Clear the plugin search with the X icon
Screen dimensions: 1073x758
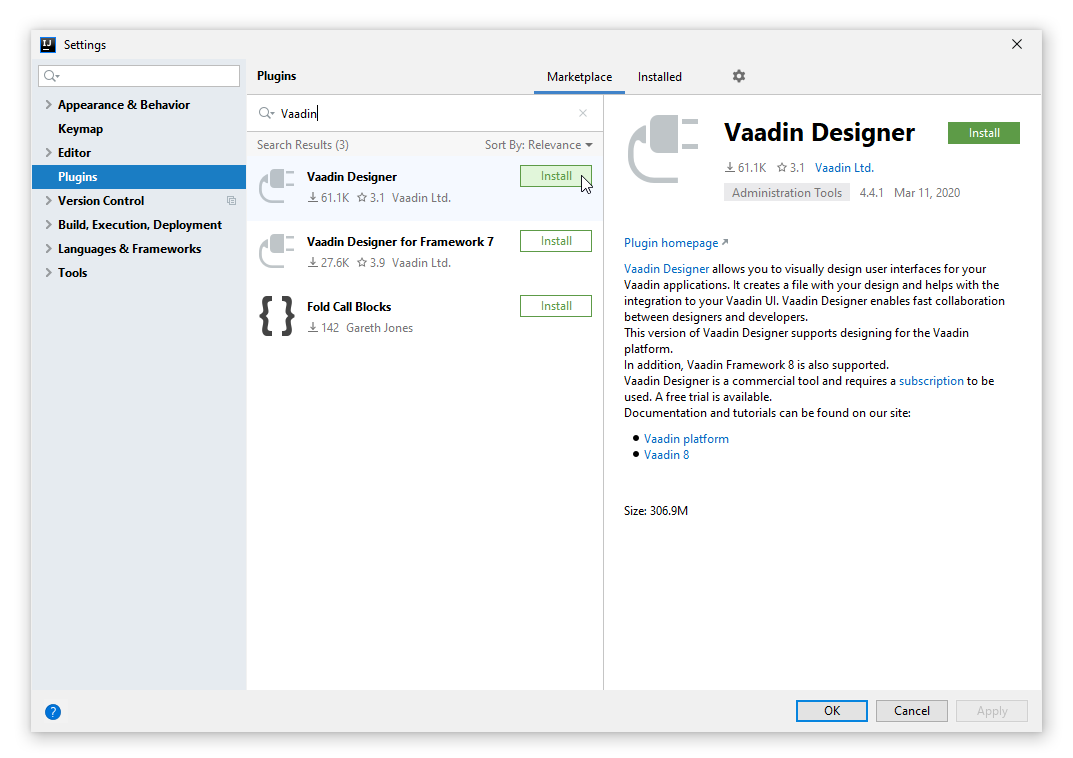click(583, 113)
